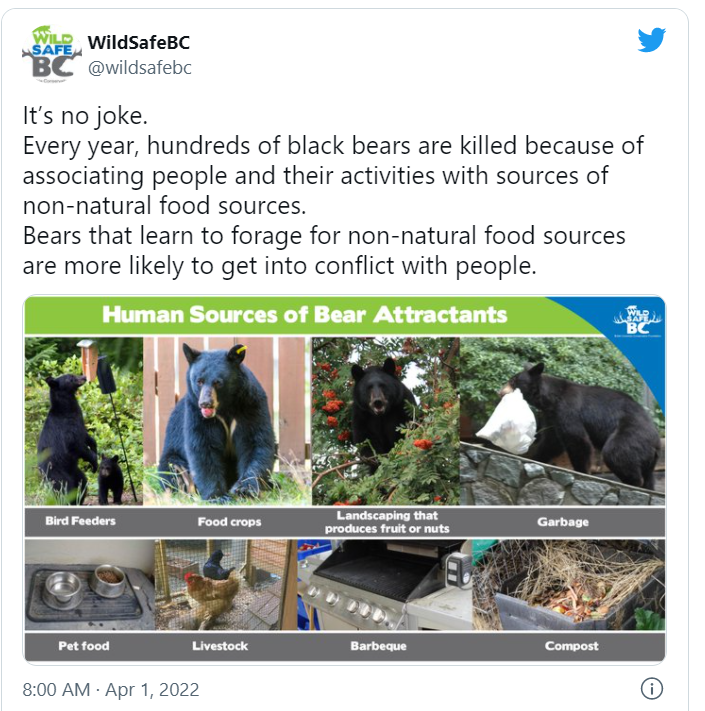This screenshot has height=711, width=705.
Task: Open the @wildsafebc handle link
Action: 140,68
